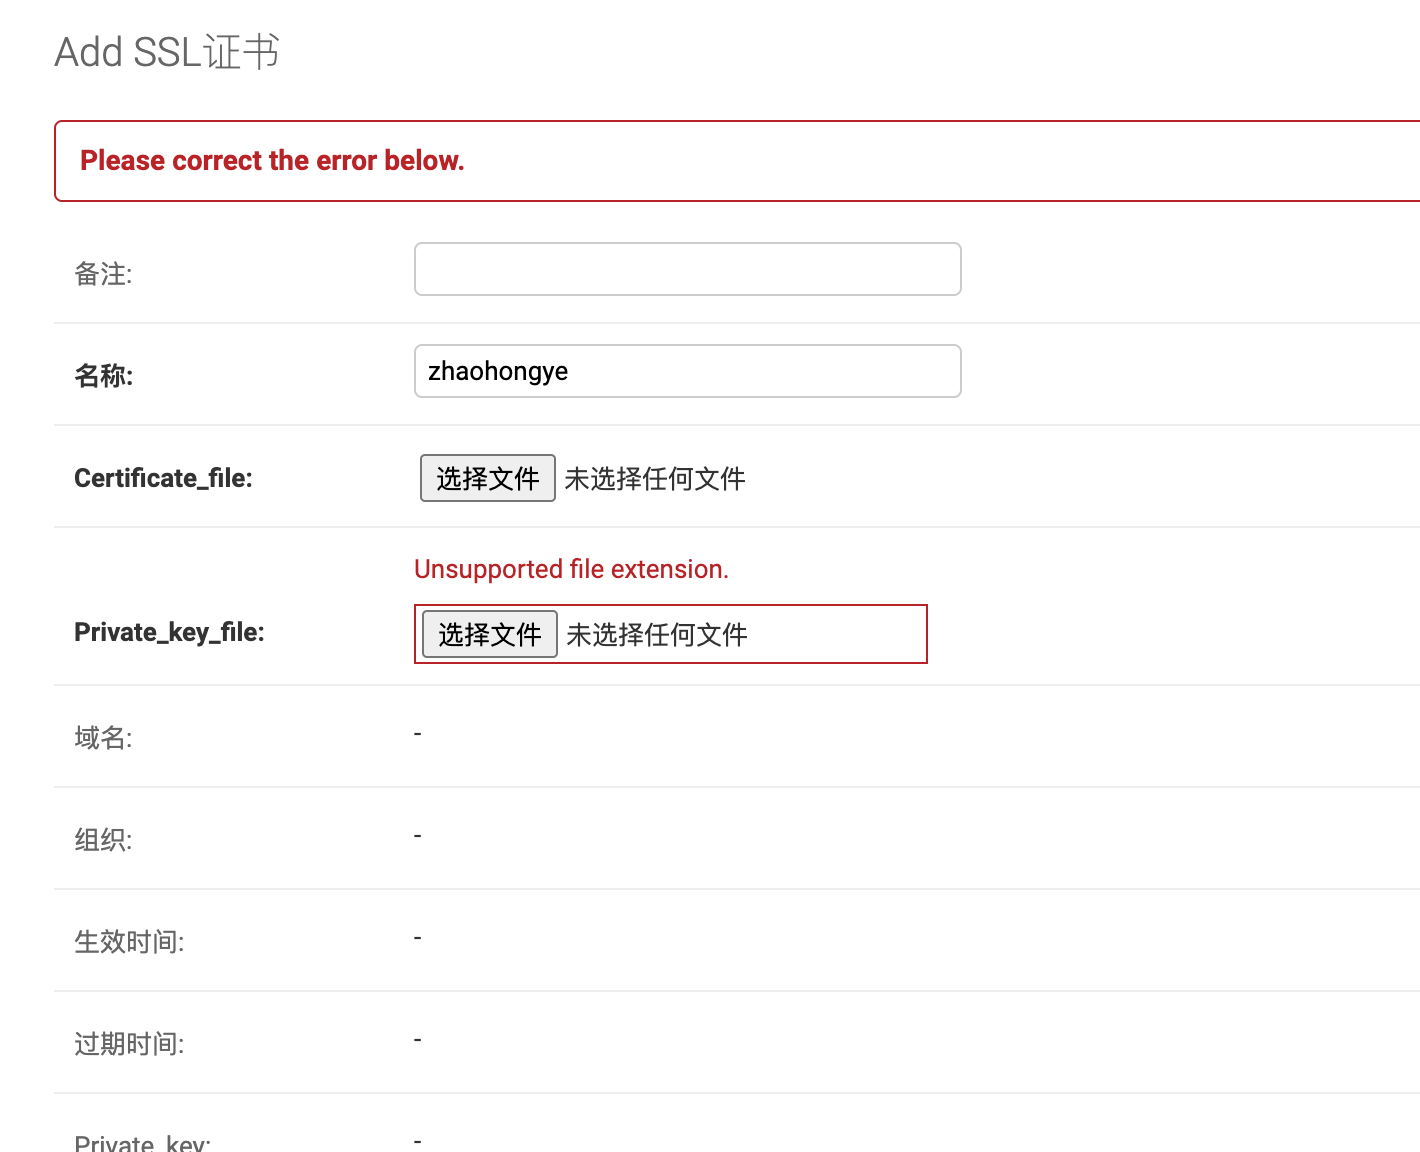This screenshot has width=1420, height=1152.
Task: Click the Private_key label at bottom
Action: 142,1142
